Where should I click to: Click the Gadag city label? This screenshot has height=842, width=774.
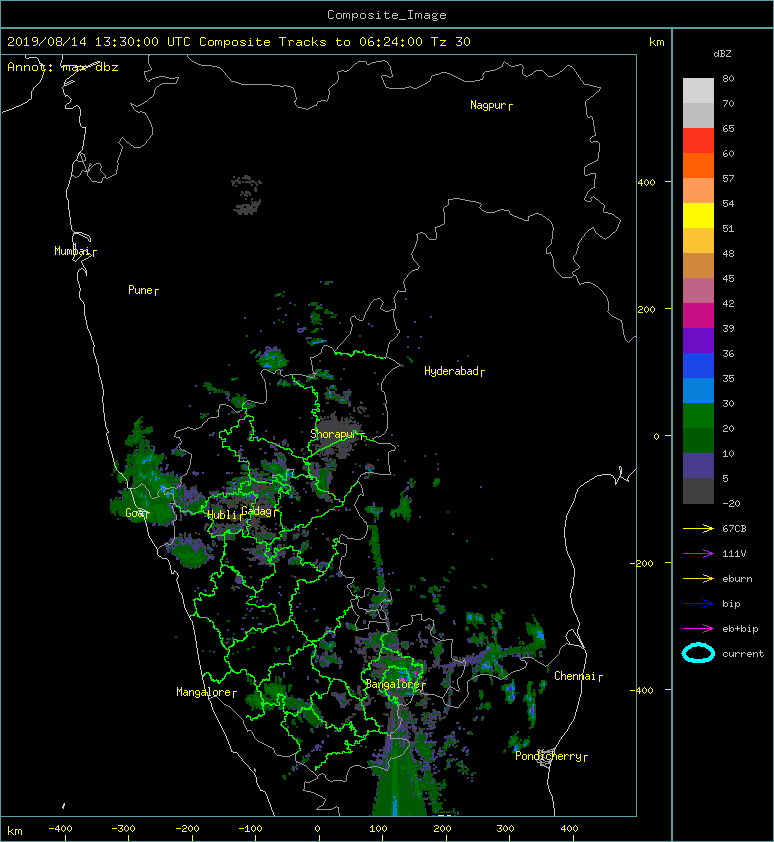(x=257, y=511)
